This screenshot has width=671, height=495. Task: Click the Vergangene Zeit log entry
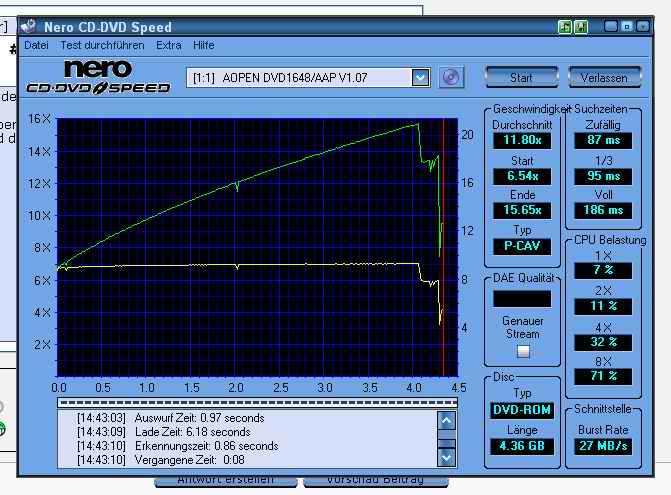click(160, 460)
